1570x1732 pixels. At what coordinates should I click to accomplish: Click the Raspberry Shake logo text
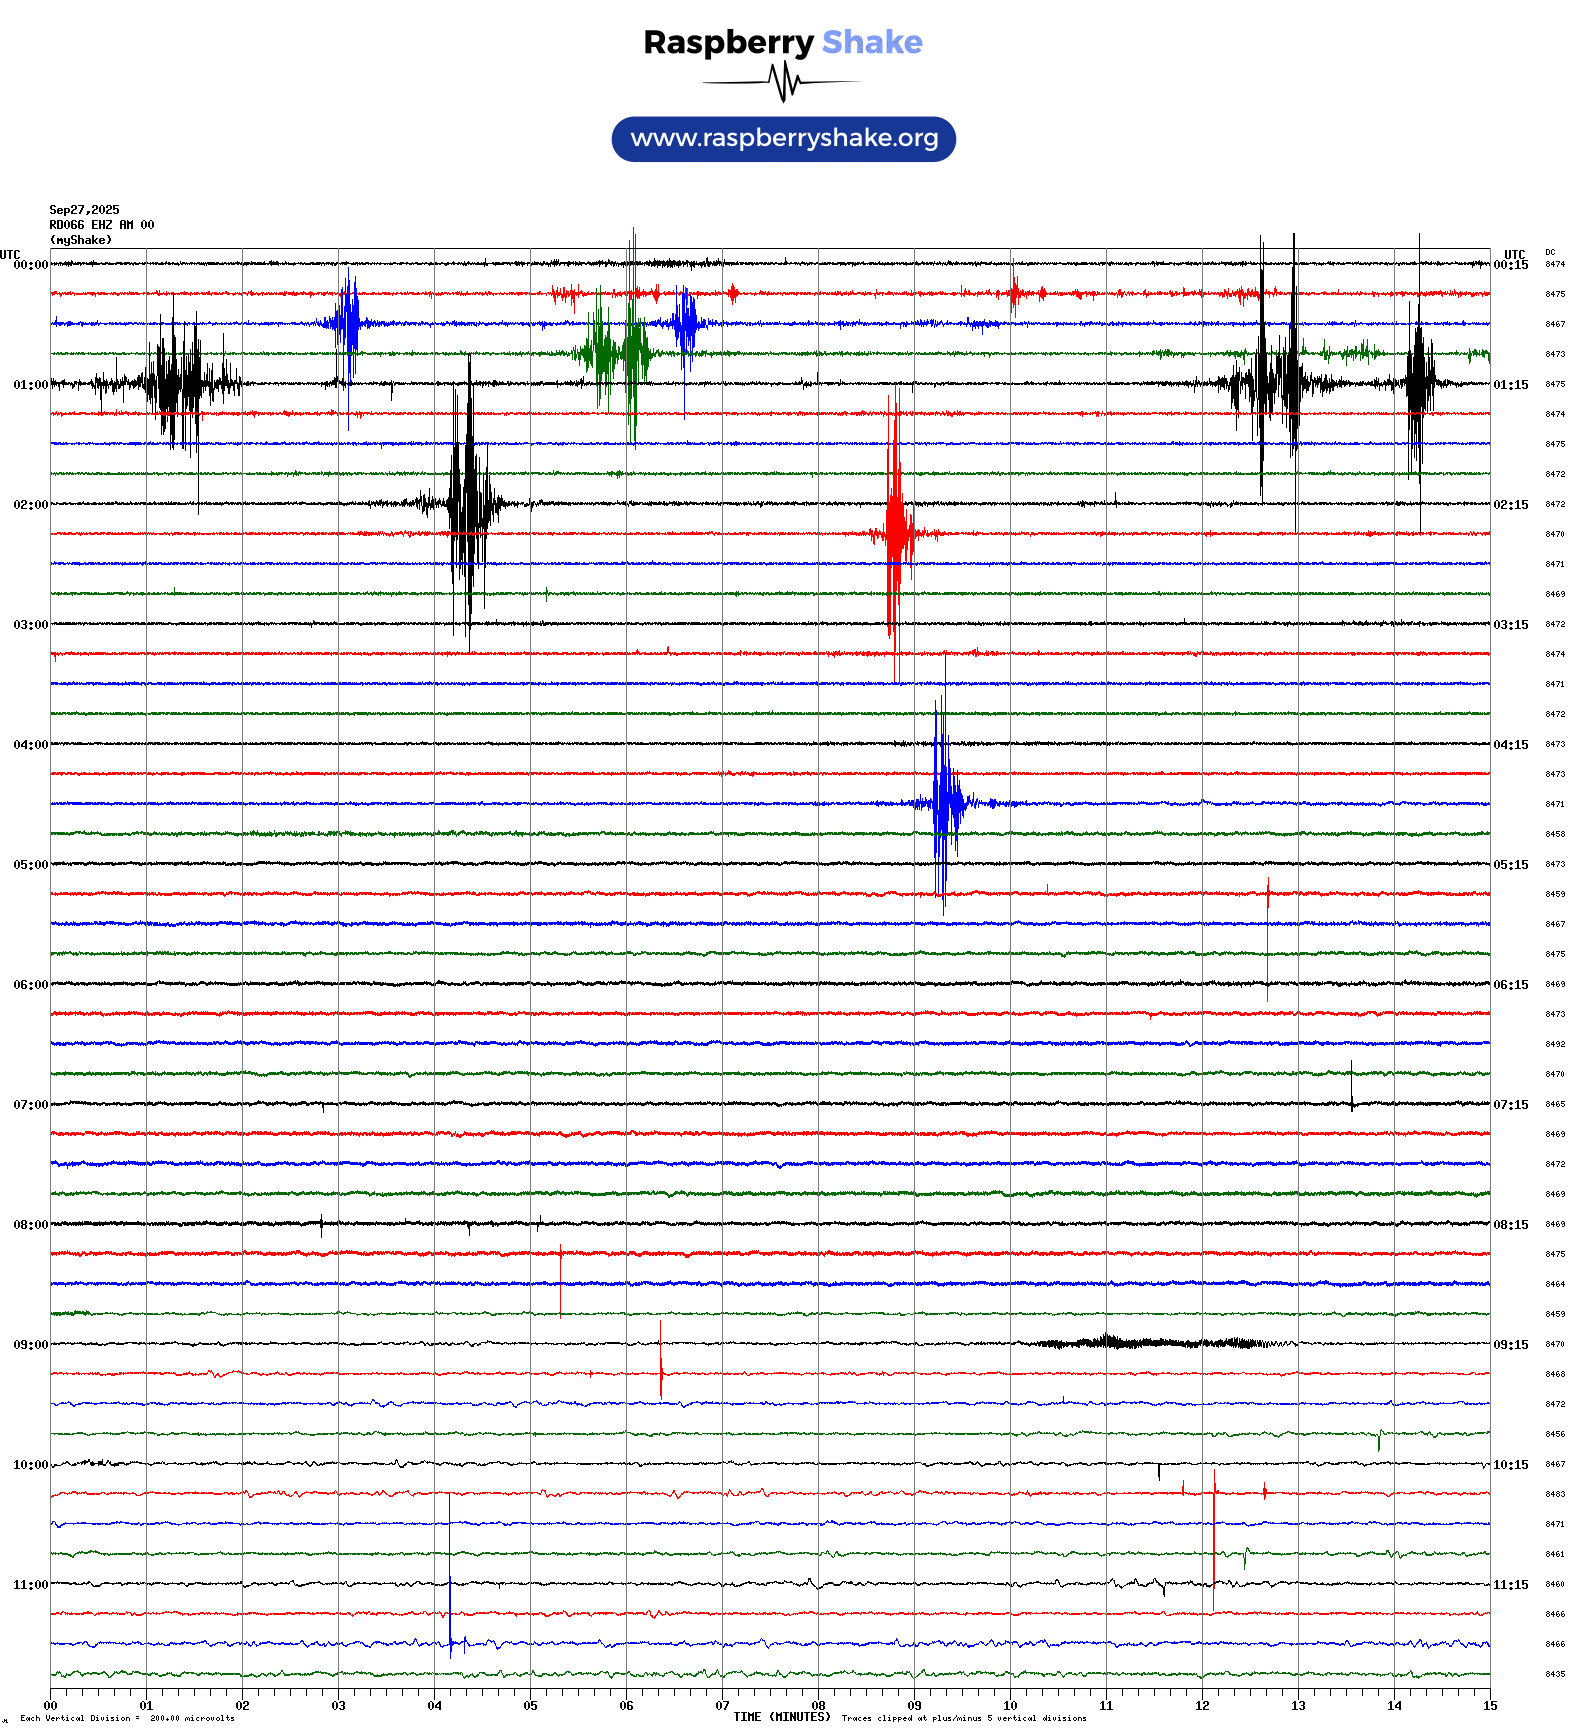[x=782, y=42]
